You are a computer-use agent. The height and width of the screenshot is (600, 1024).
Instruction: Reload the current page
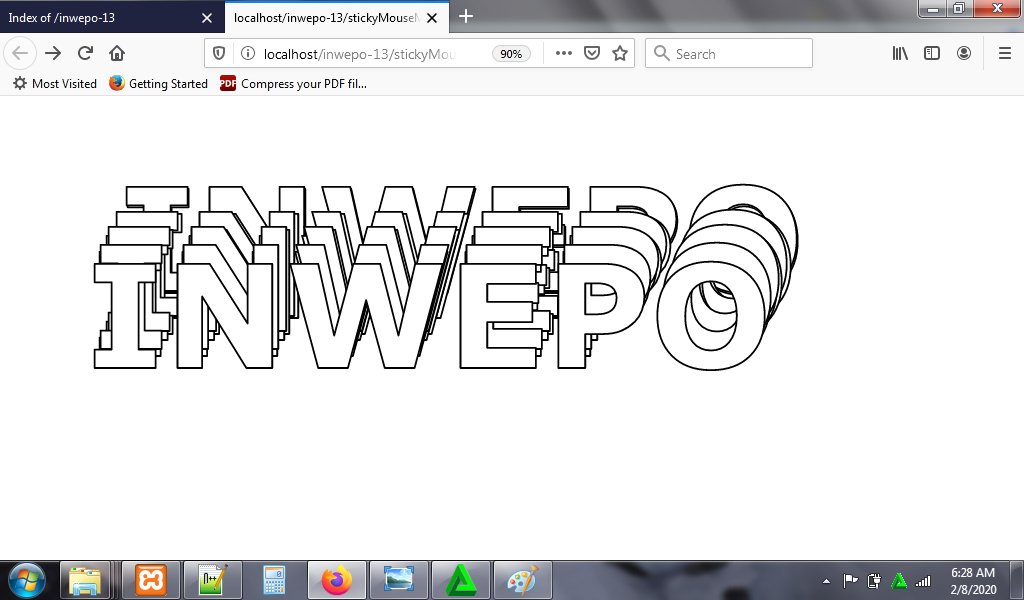point(85,53)
